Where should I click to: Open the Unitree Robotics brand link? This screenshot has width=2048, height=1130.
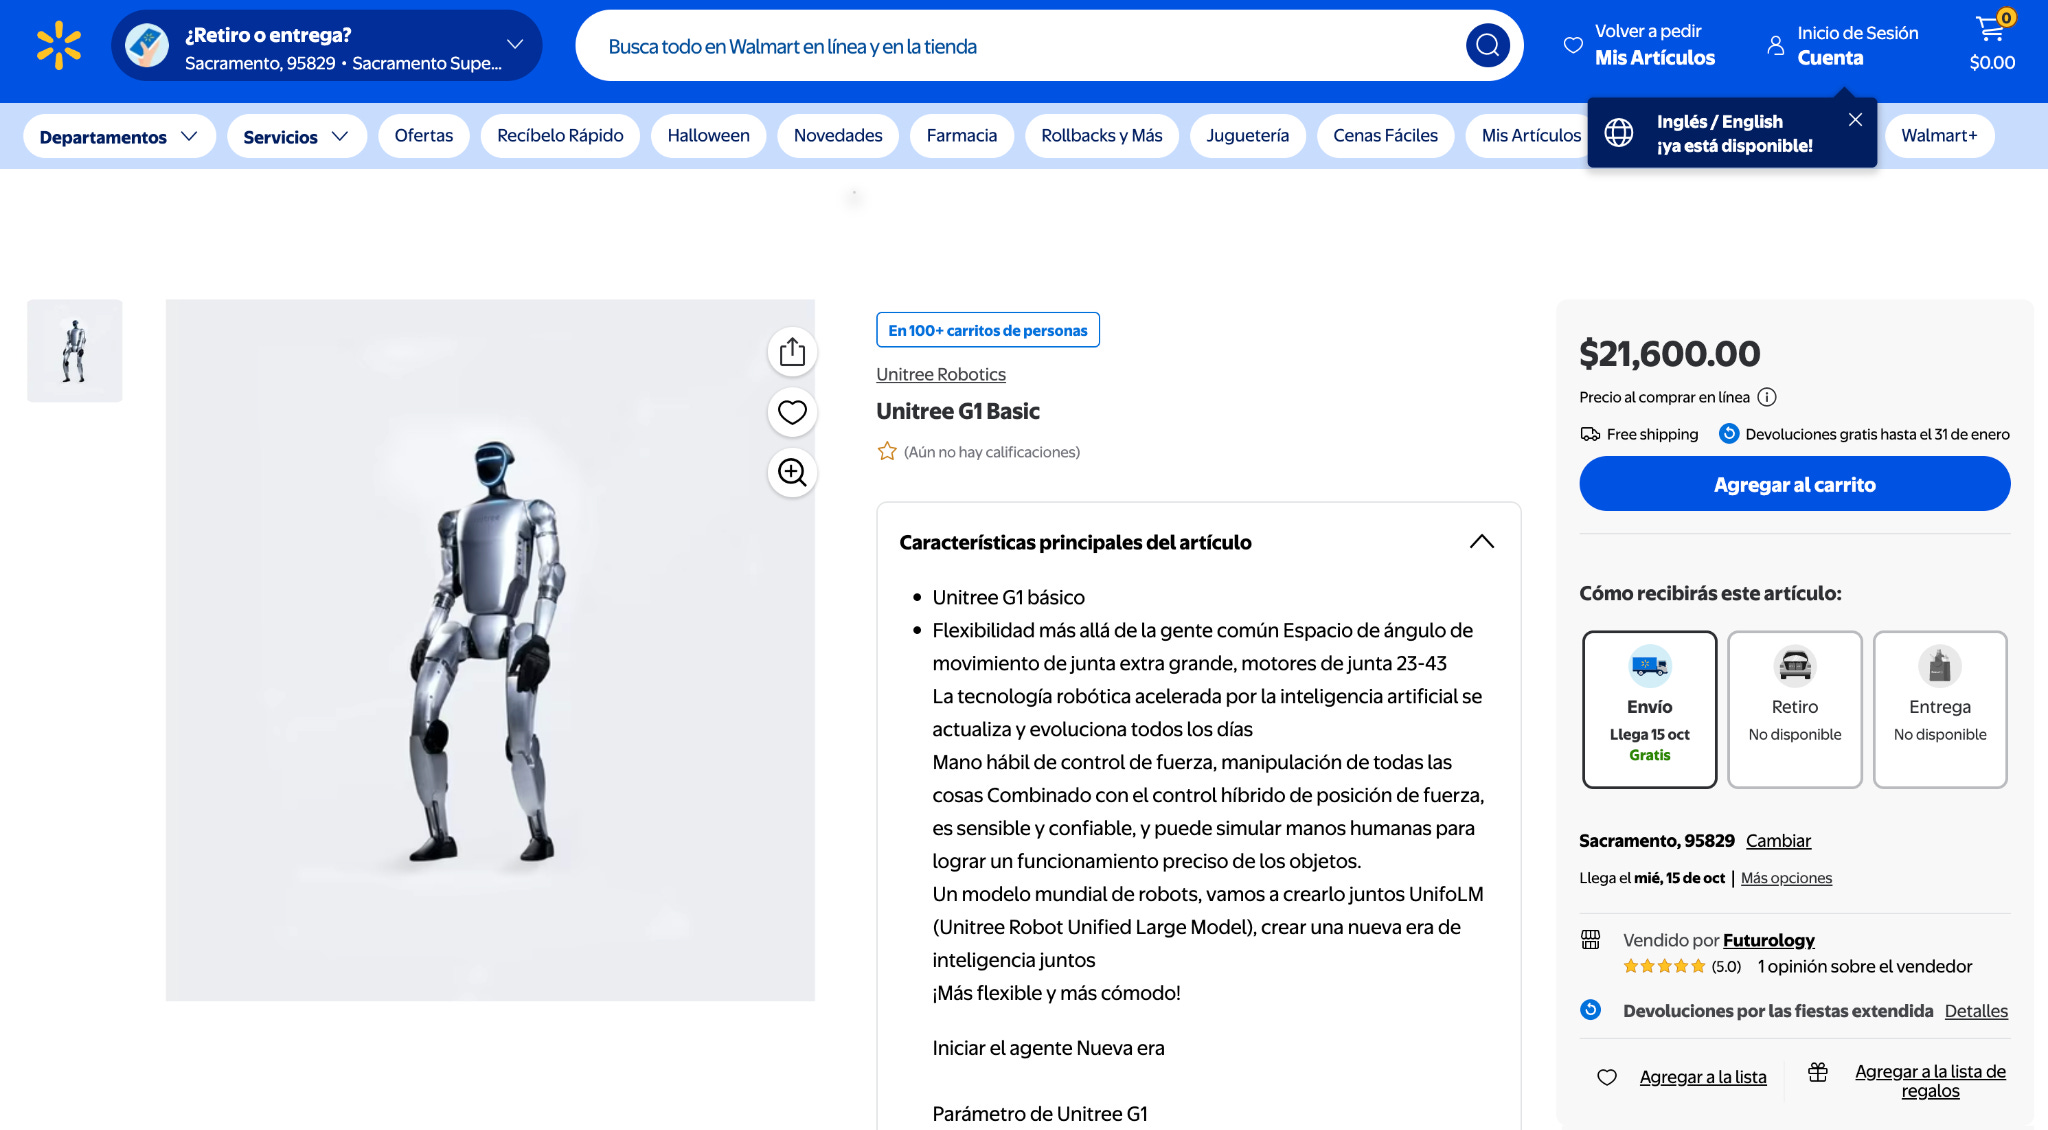click(x=940, y=374)
